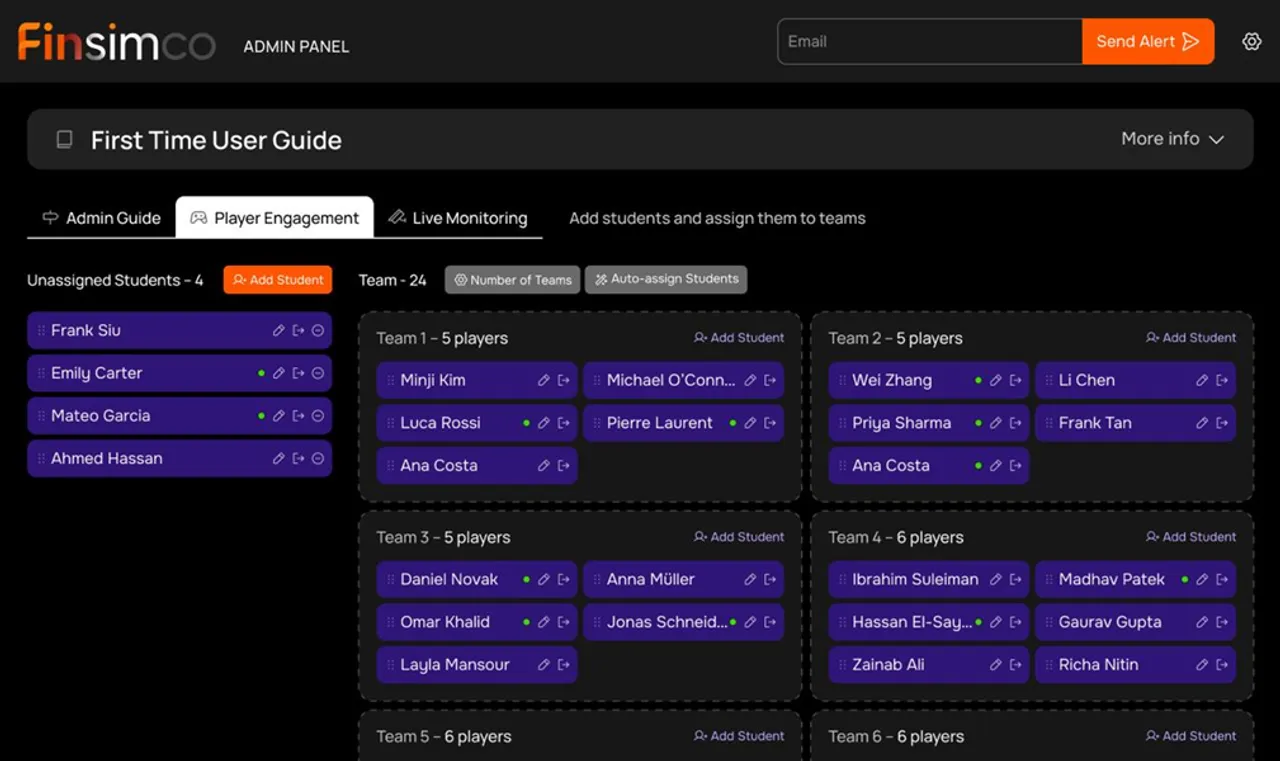Click the Omar Khalid name in Team 3
This screenshot has width=1280, height=761.
445,622
